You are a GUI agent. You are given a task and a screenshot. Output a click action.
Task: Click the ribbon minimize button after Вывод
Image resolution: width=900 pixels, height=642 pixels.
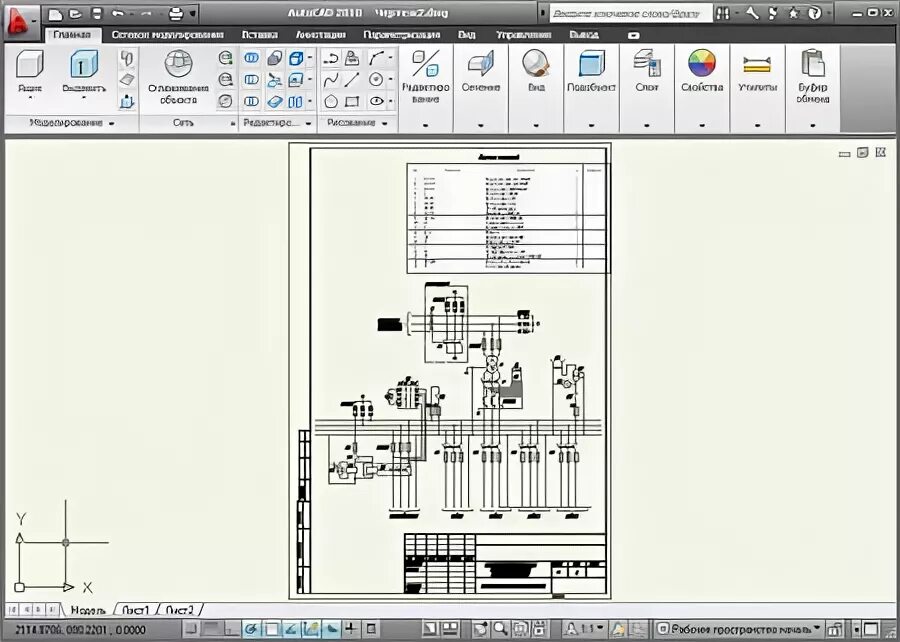[x=634, y=36]
